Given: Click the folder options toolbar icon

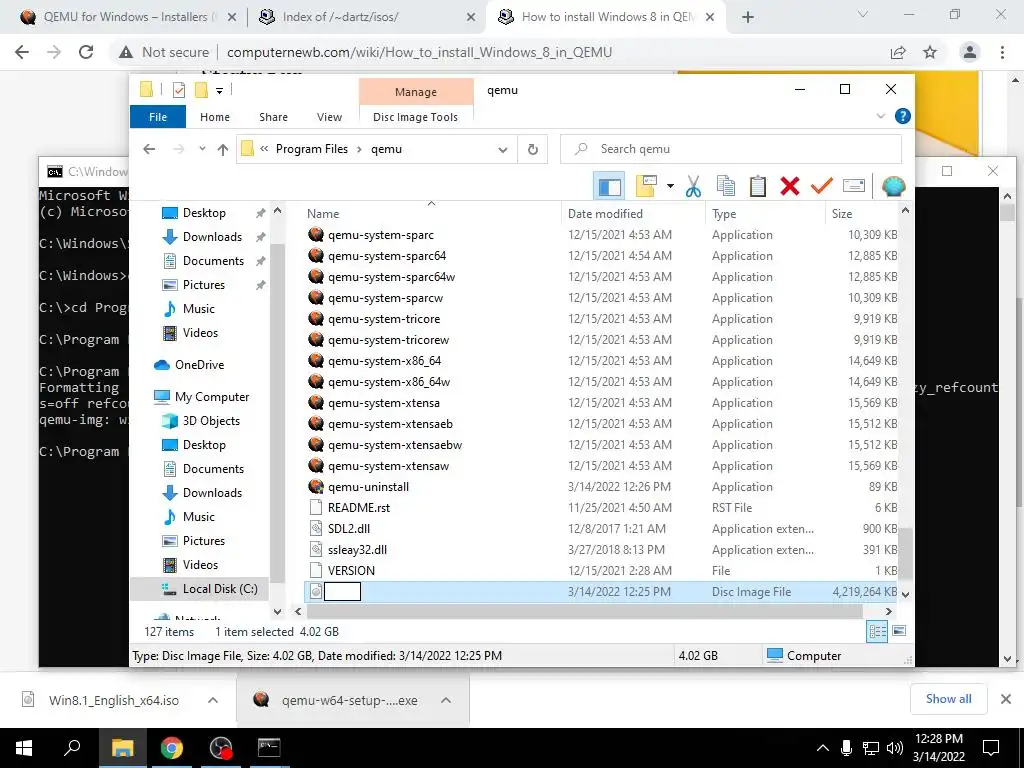Looking at the screenshot, I should click(646, 186).
